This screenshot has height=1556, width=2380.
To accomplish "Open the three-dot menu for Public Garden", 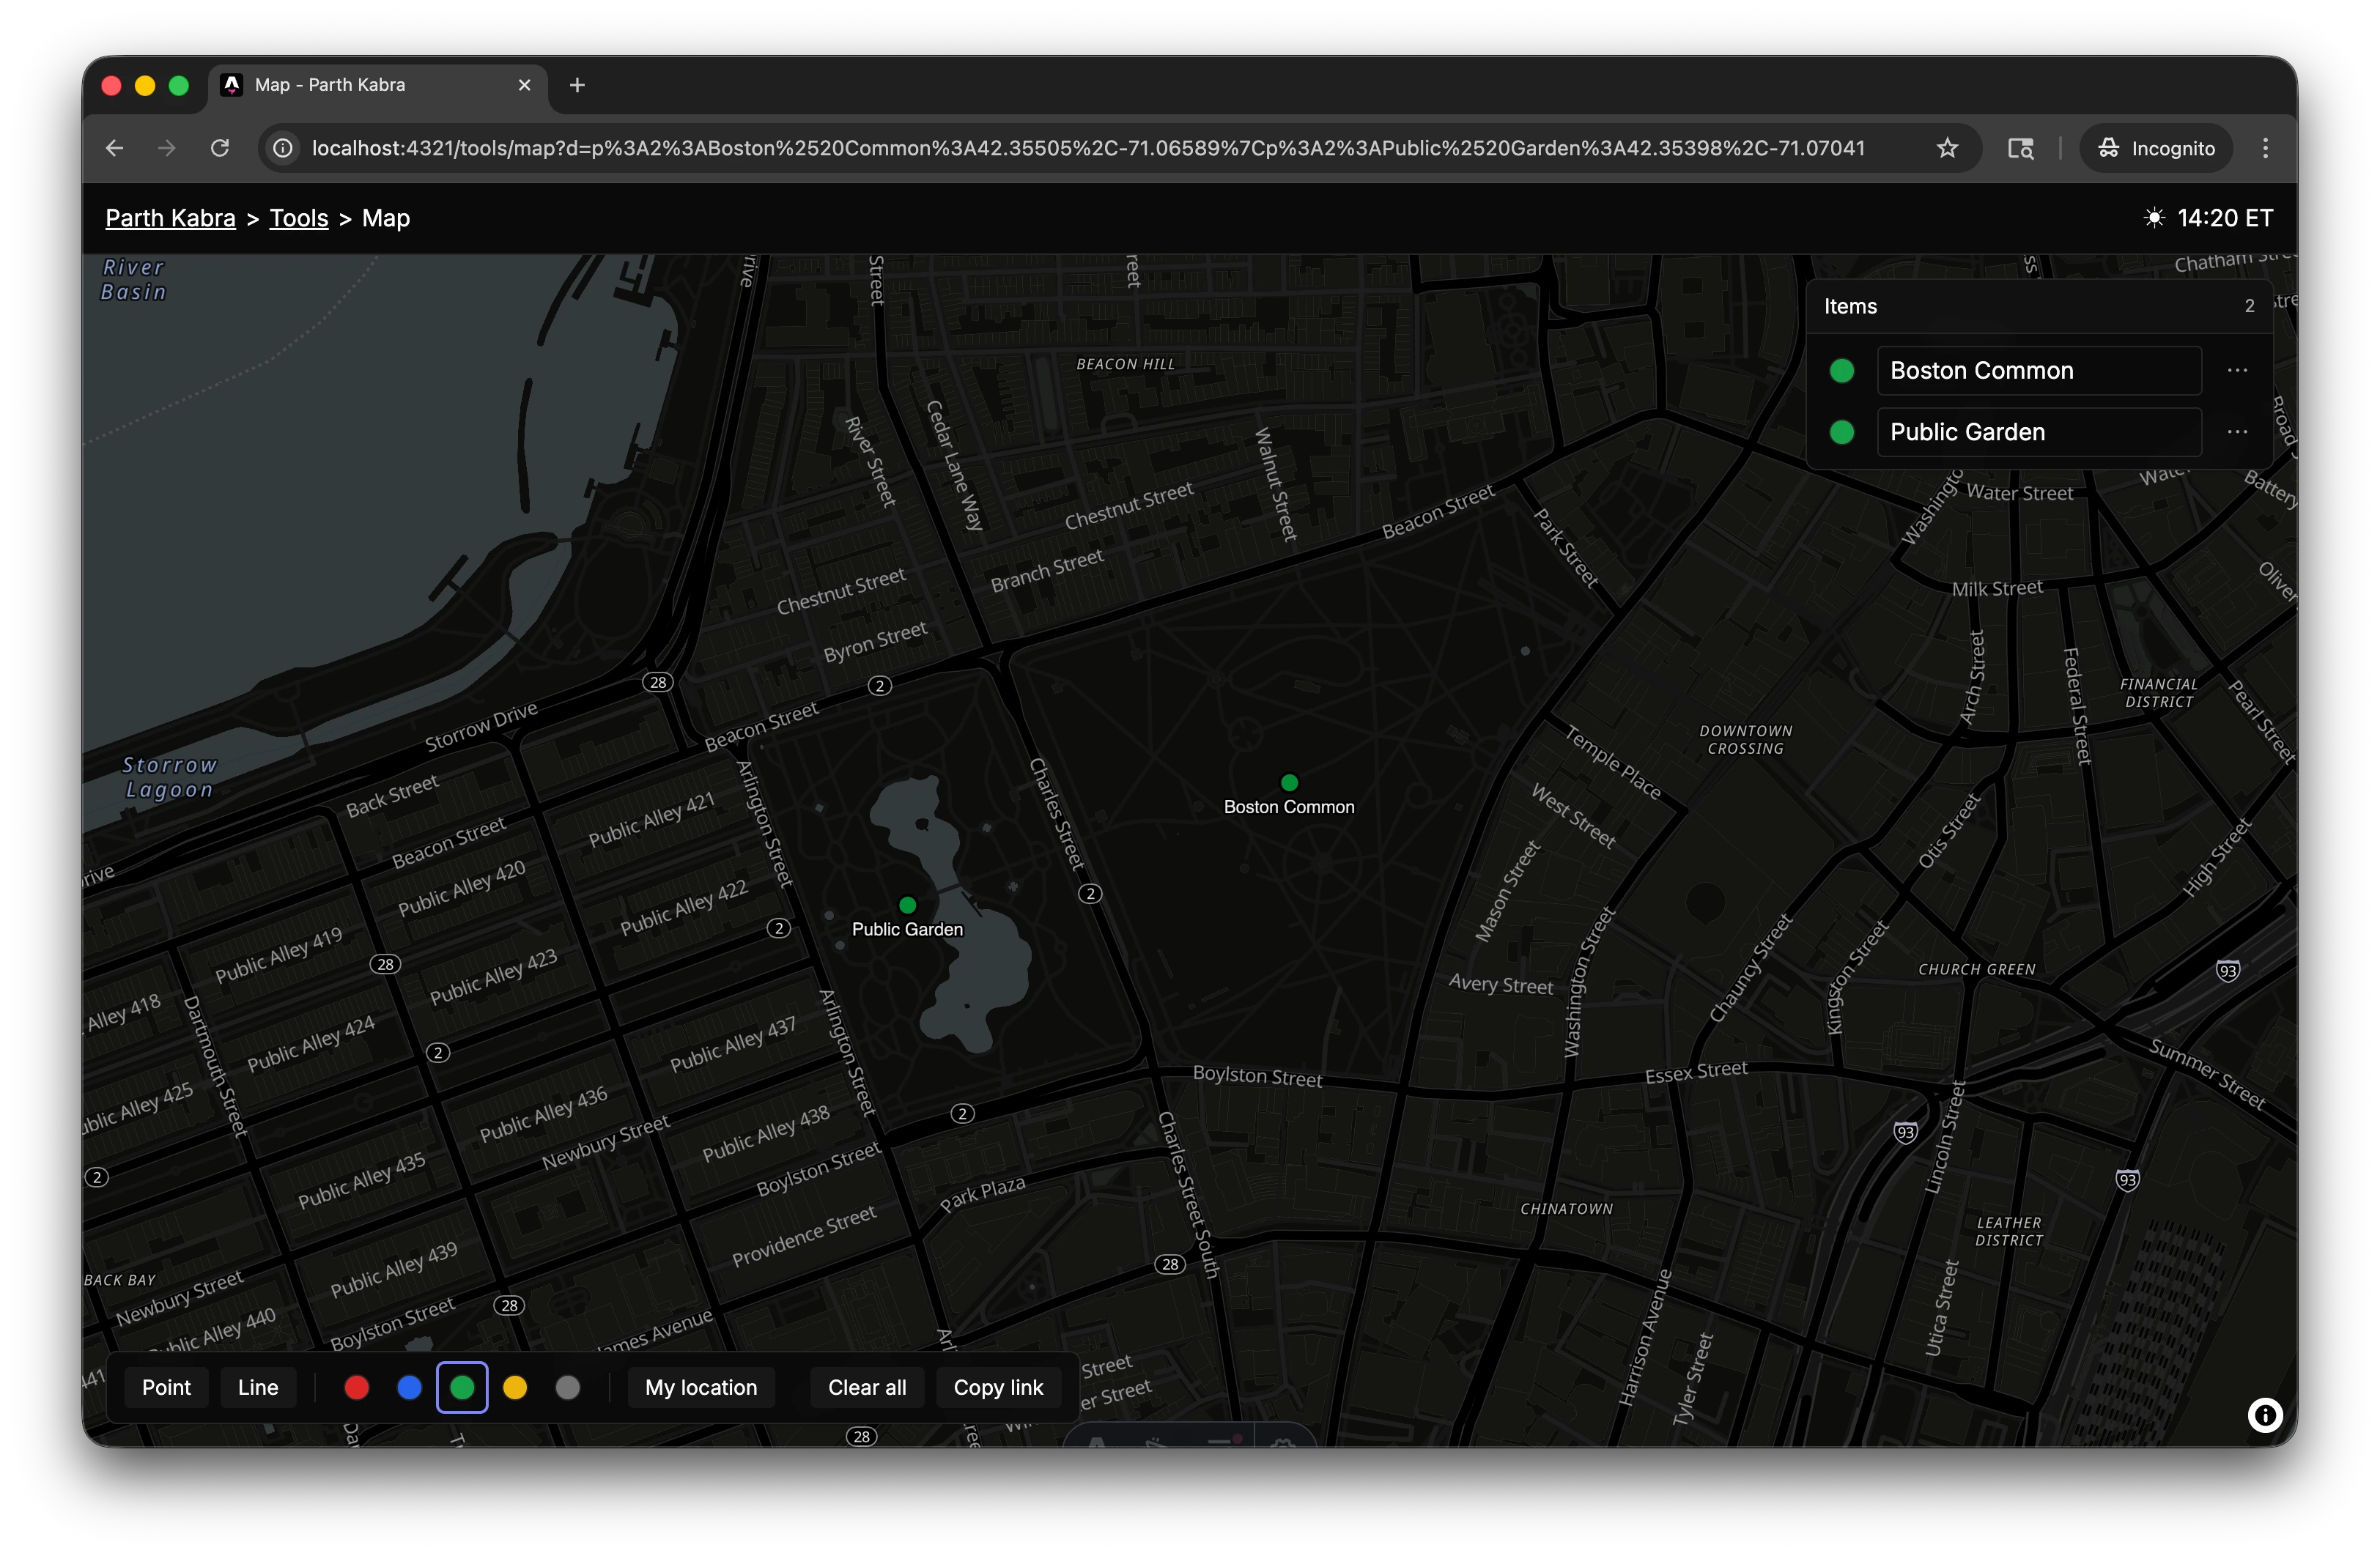I will pyautogui.click(x=2237, y=432).
